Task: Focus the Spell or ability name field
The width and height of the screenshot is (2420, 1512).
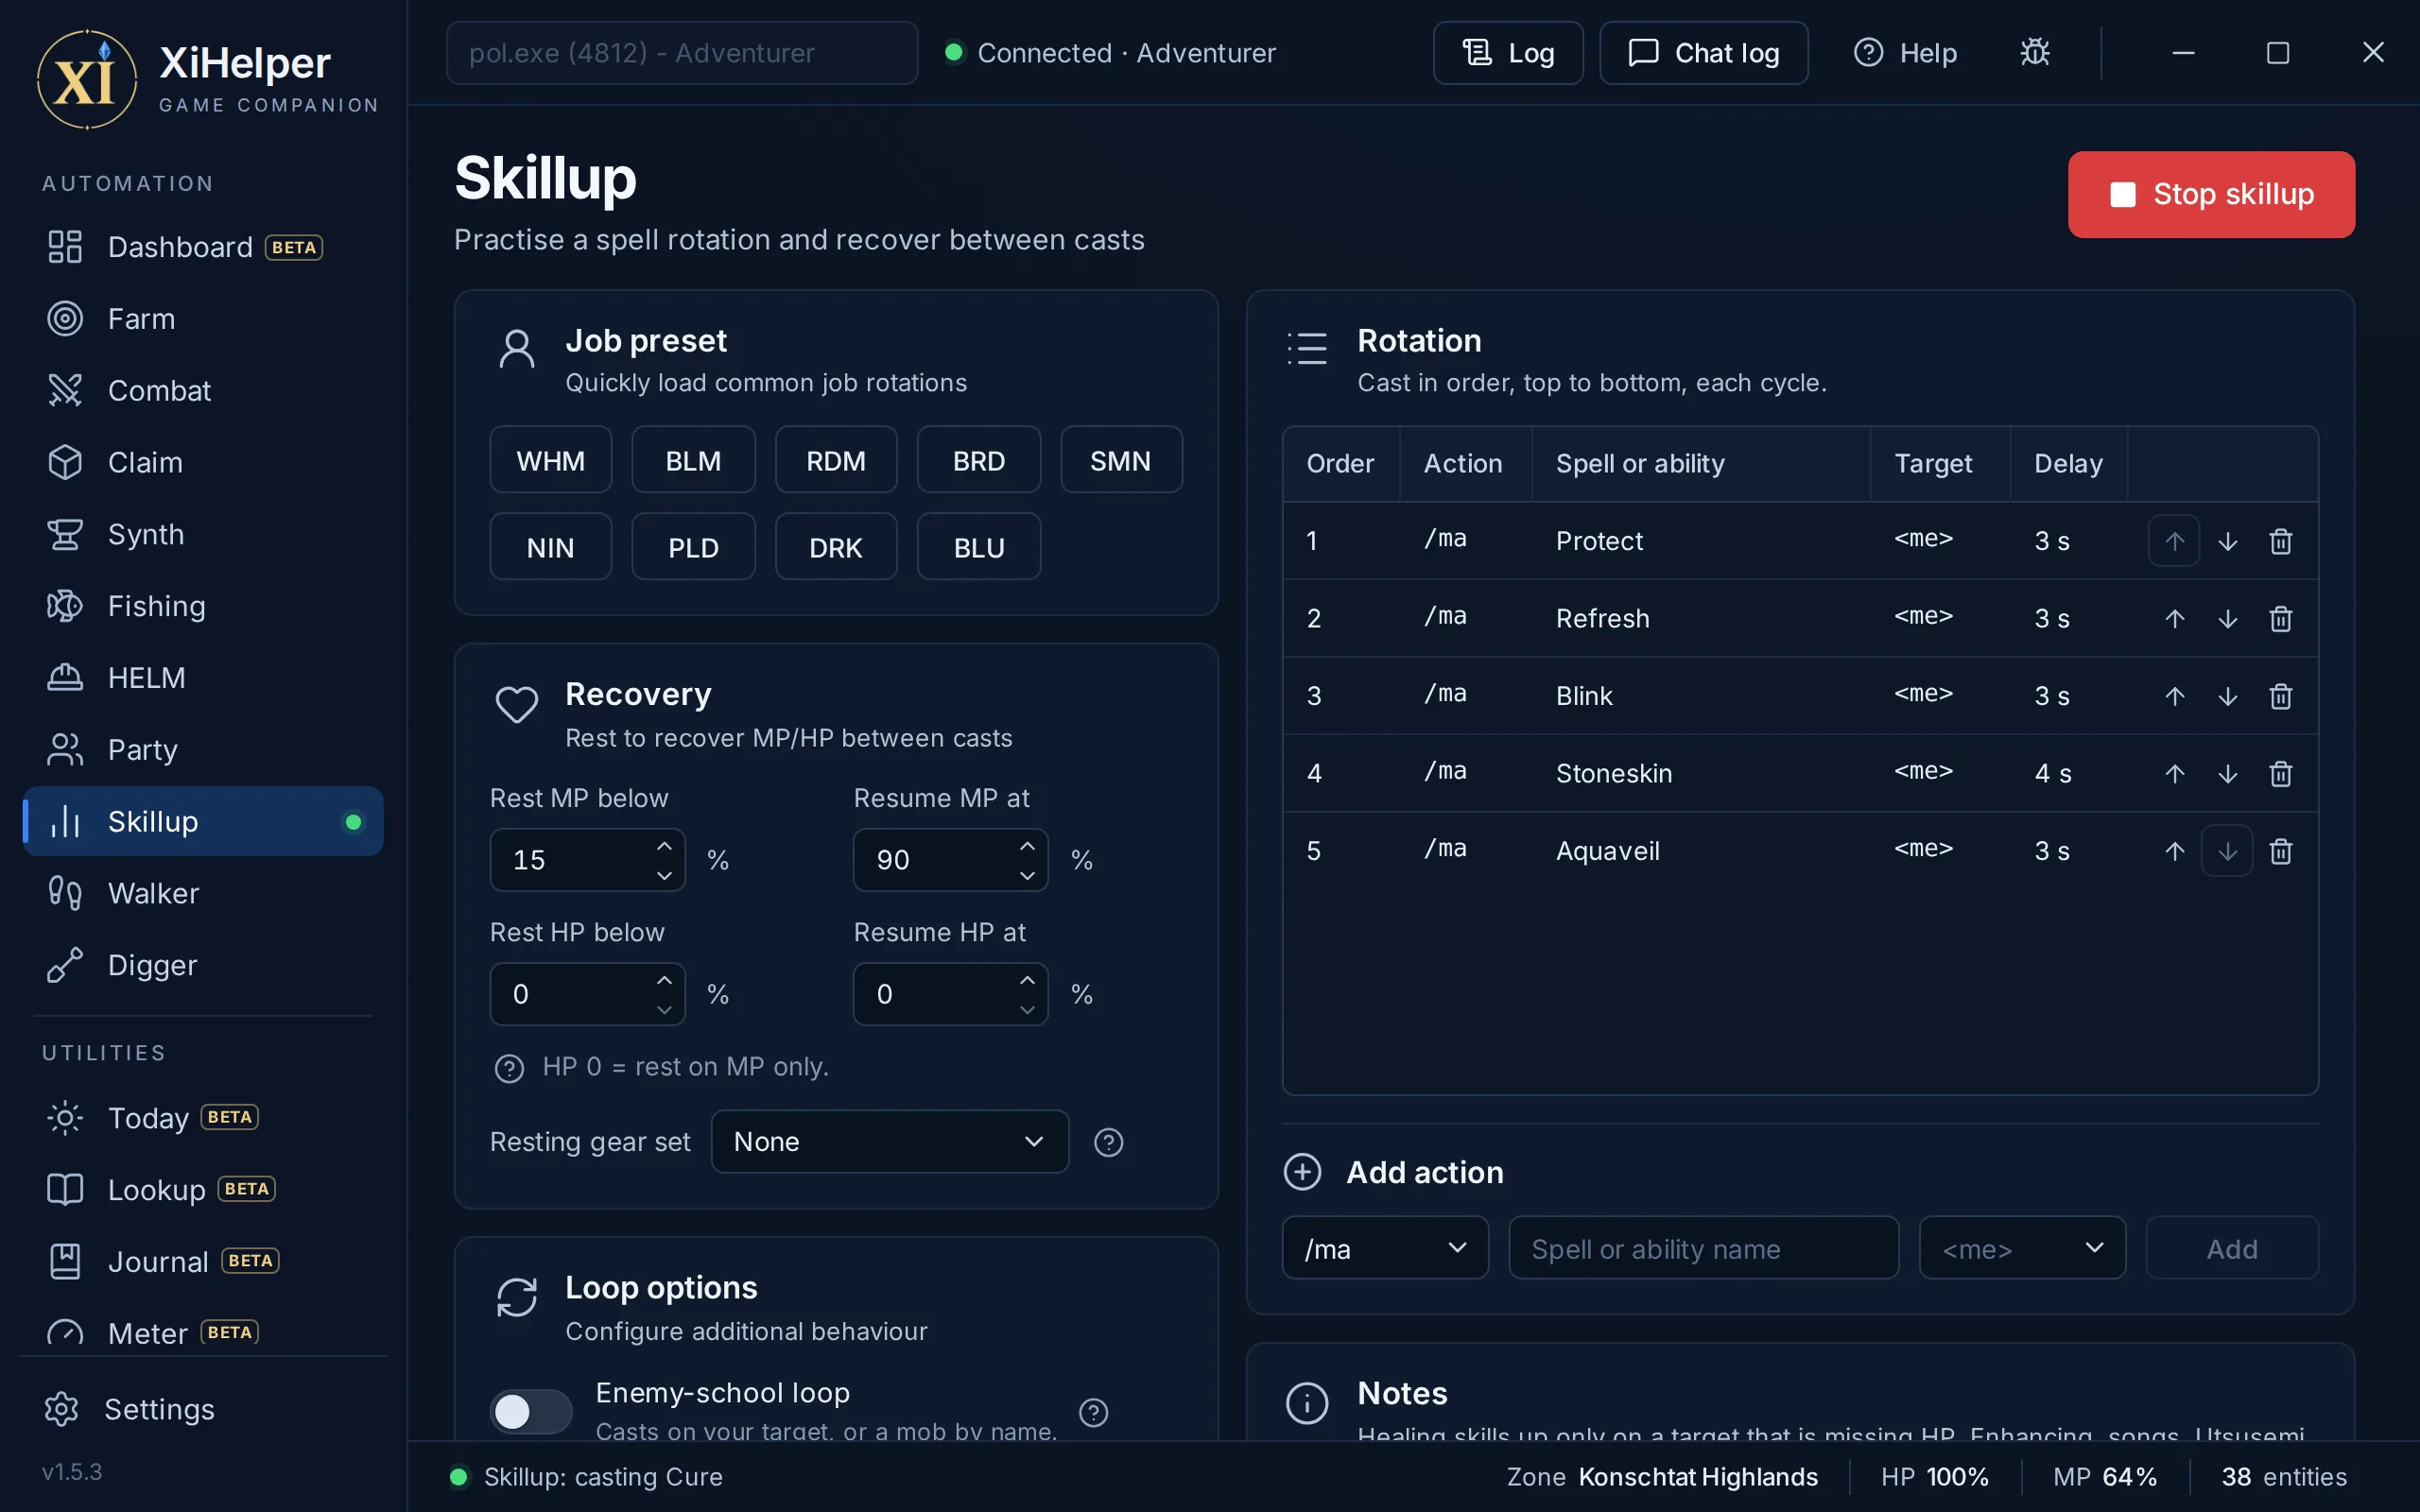Action: [1703, 1248]
